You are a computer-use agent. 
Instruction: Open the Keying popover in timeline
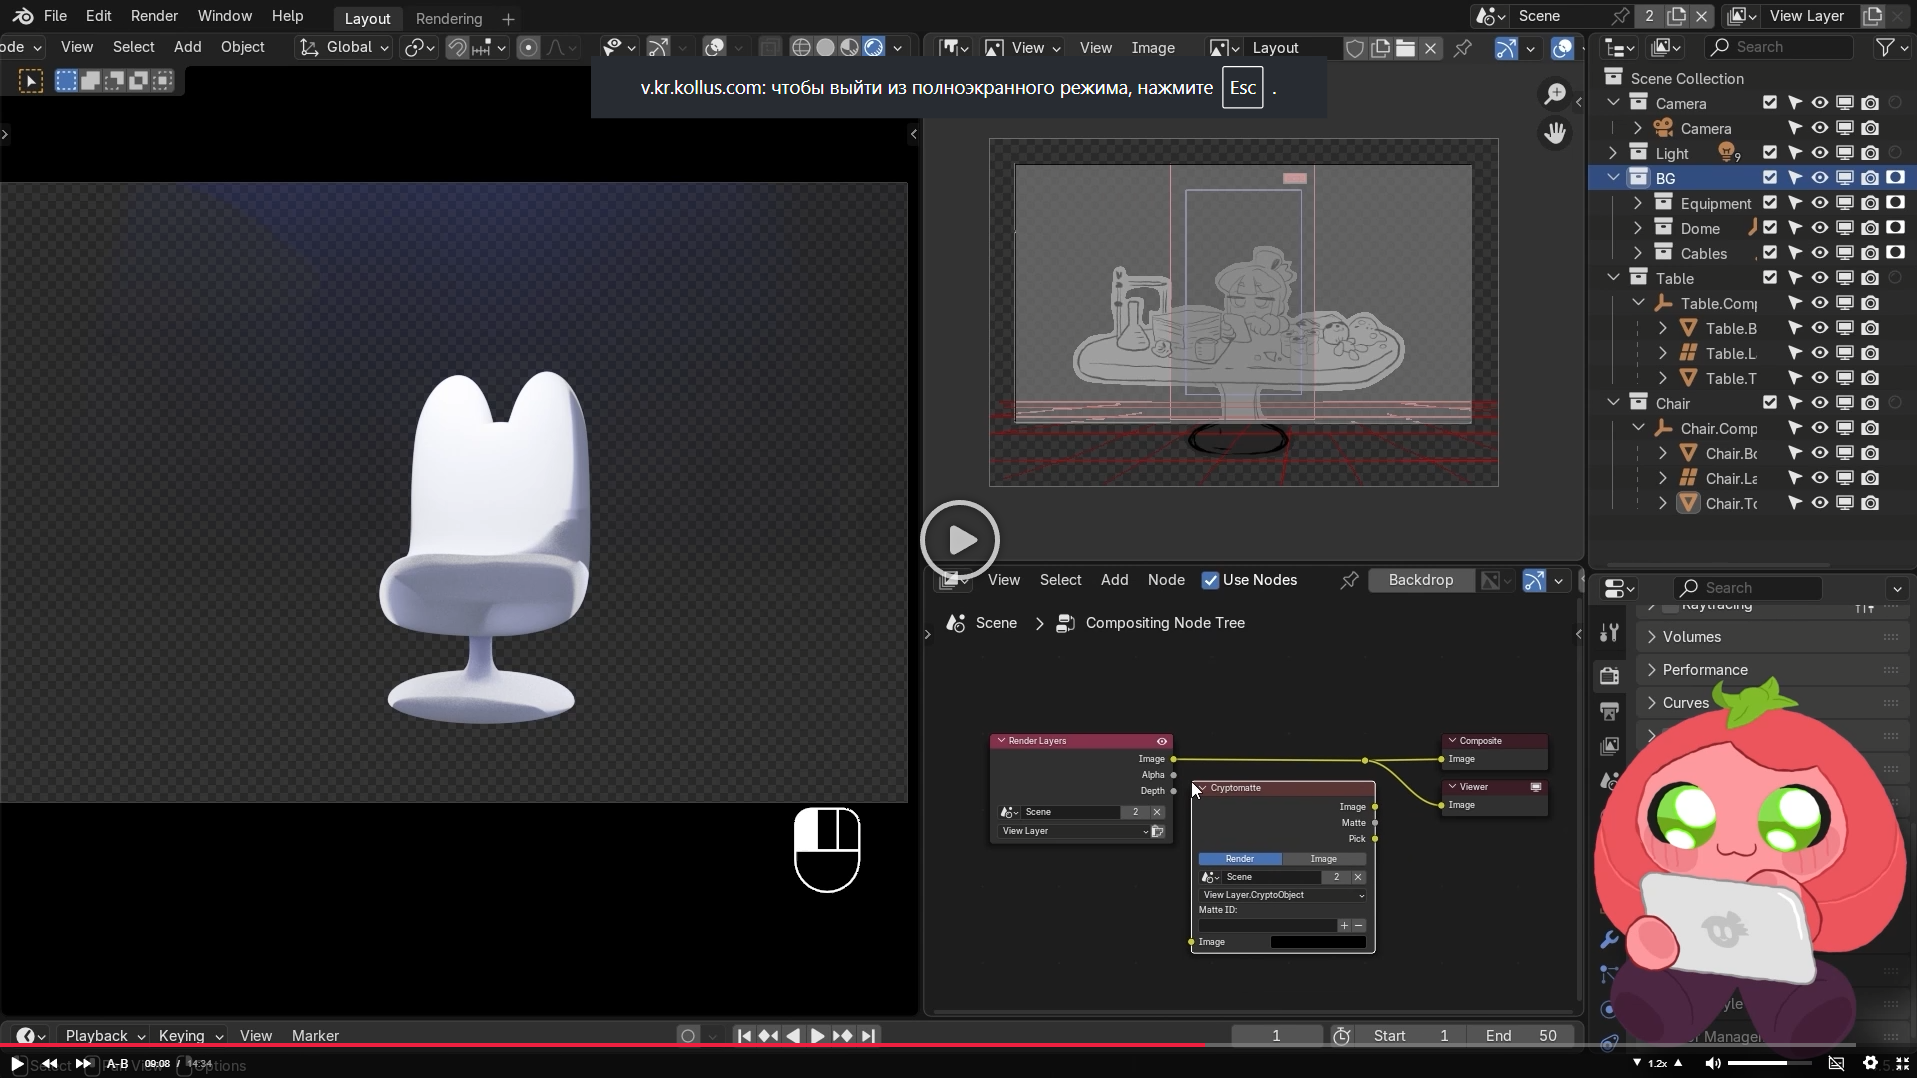[190, 1036]
